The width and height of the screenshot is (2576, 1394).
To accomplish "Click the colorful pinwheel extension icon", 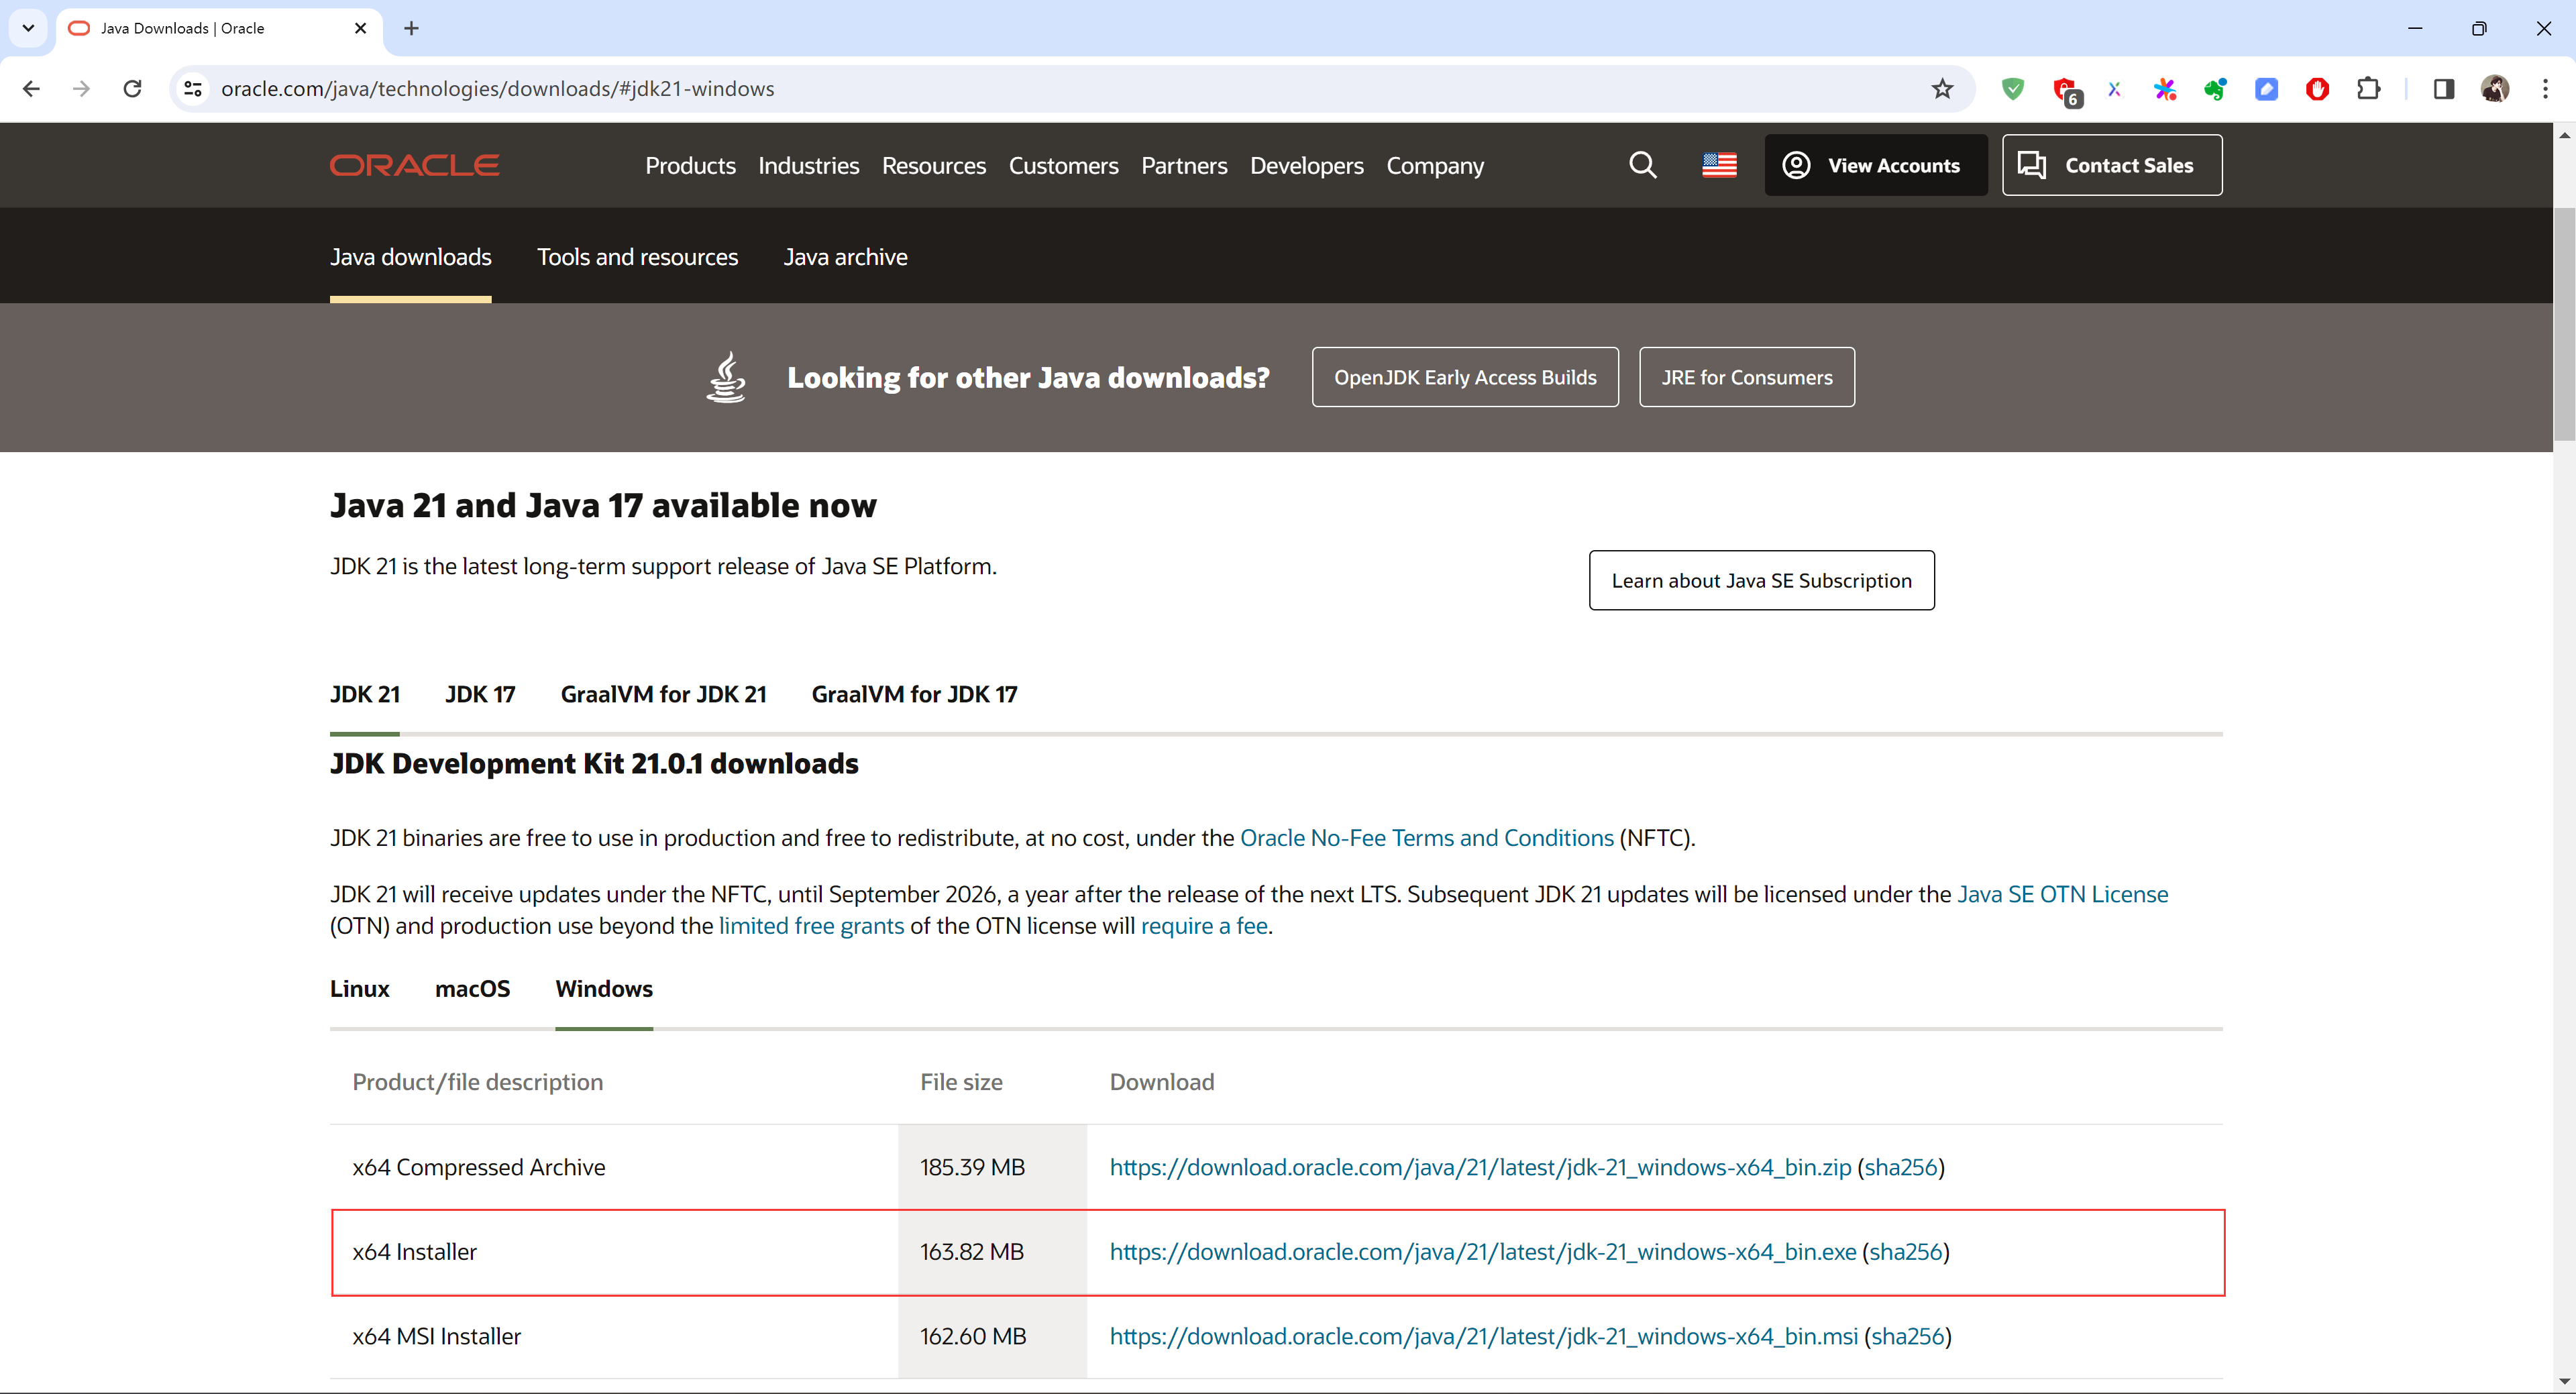I will tap(2165, 89).
